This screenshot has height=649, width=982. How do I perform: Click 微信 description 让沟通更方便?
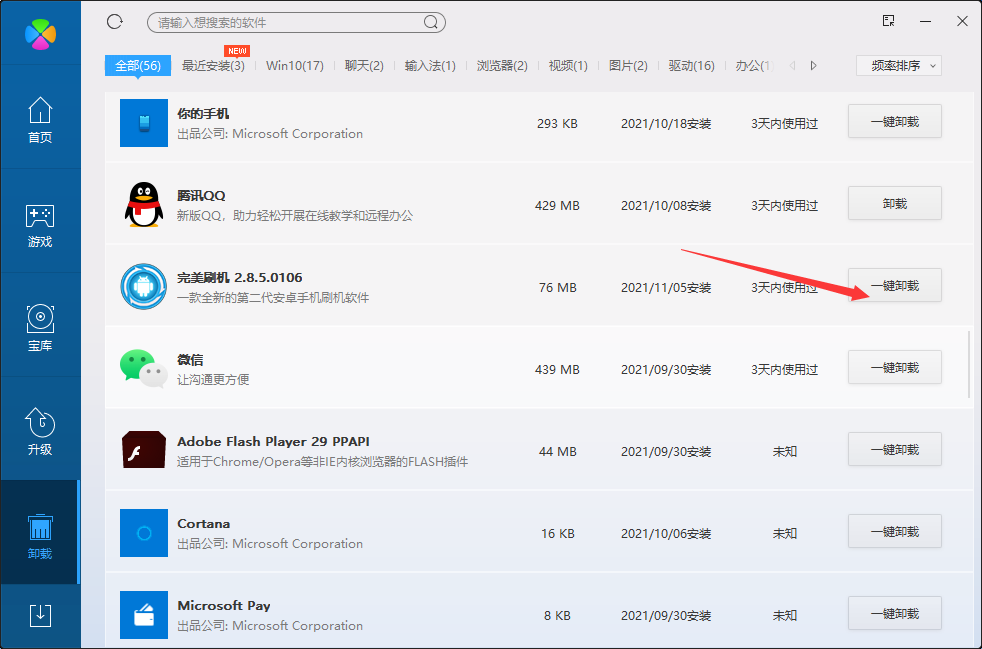(x=213, y=380)
